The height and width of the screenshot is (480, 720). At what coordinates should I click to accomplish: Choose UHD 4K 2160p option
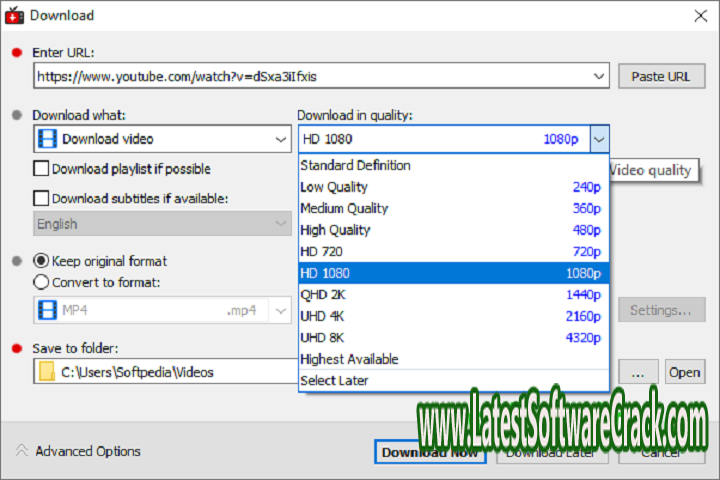[454, 316]
